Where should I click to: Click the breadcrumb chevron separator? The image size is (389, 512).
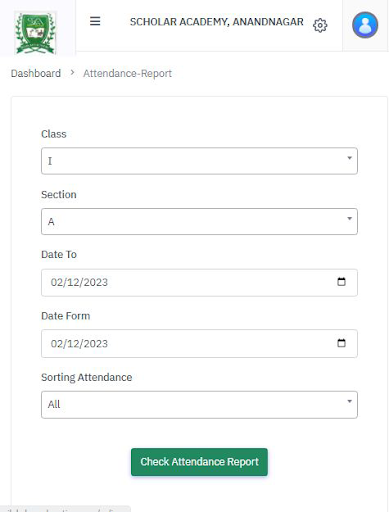pos(72,72)
